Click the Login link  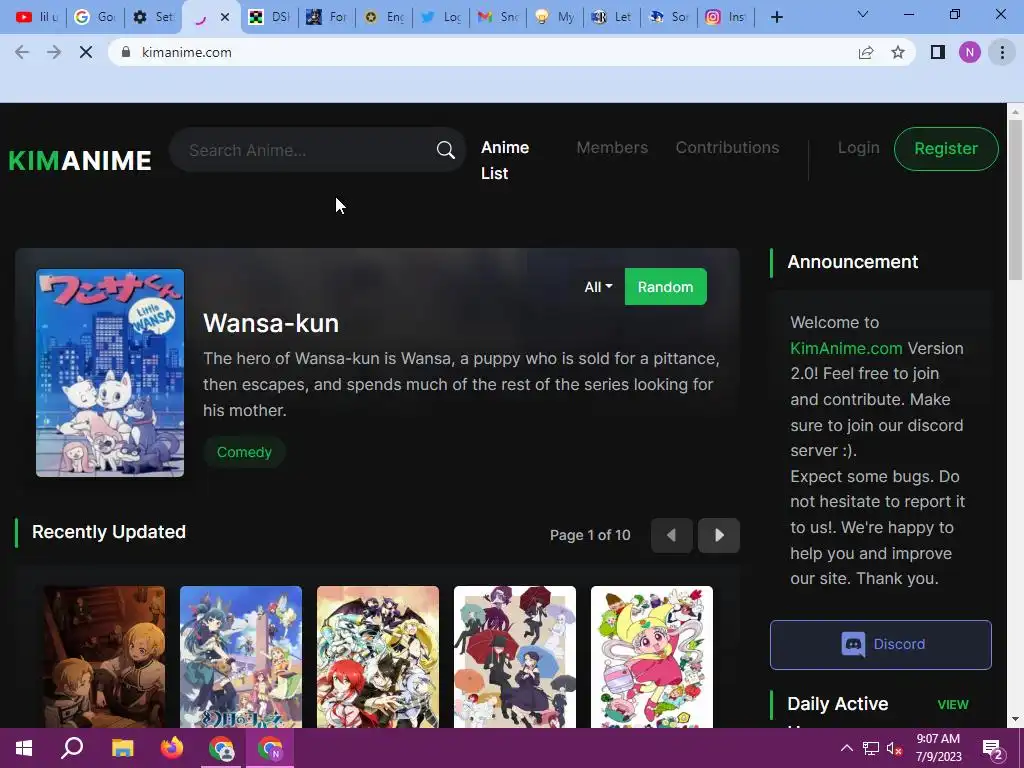click(859, 148)
